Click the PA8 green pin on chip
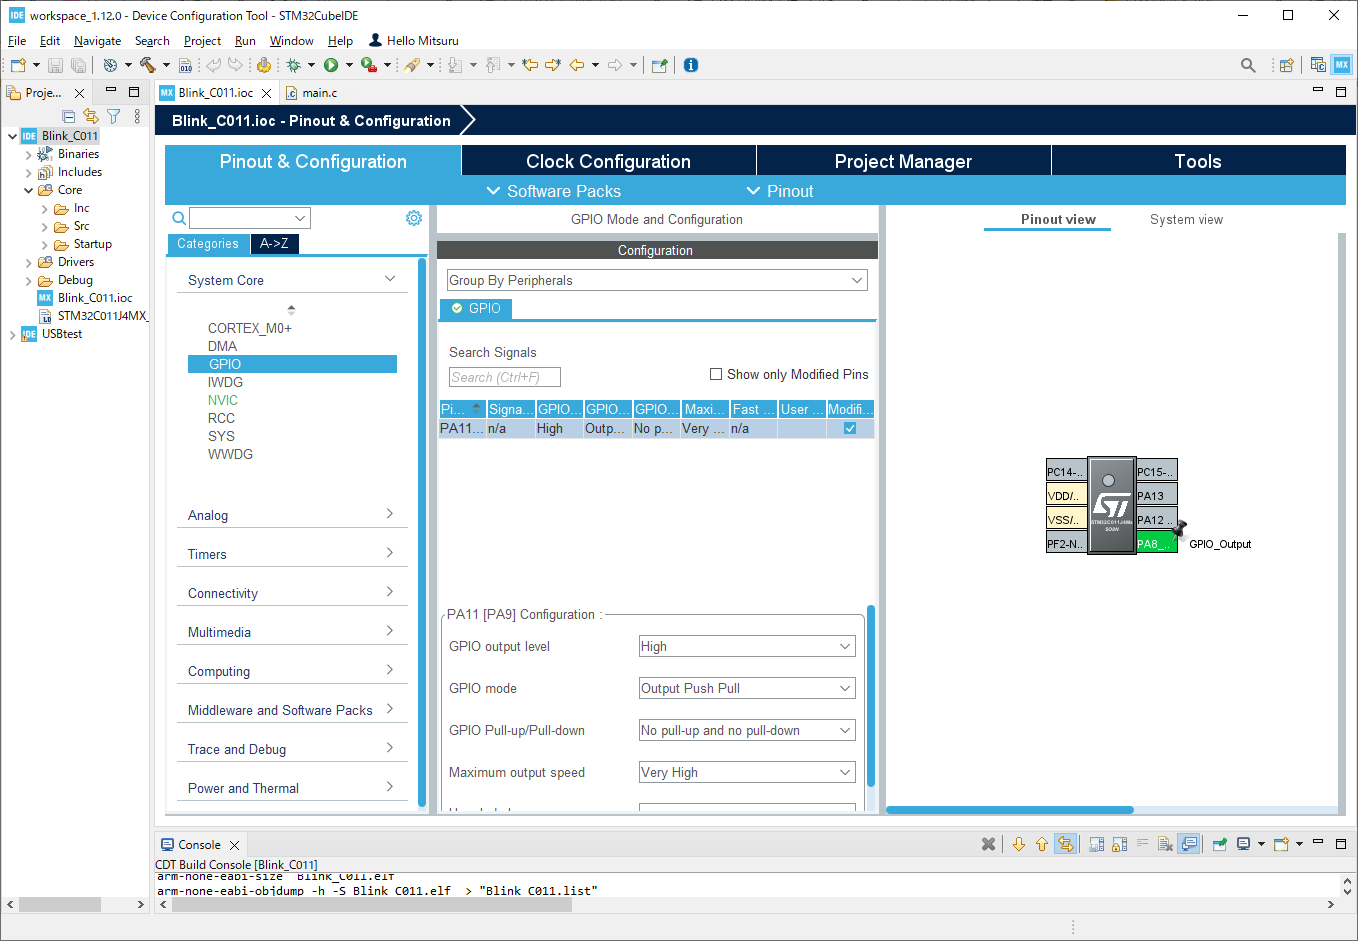The width and height of the screenshot is (1358, 941). [1157, 543]
